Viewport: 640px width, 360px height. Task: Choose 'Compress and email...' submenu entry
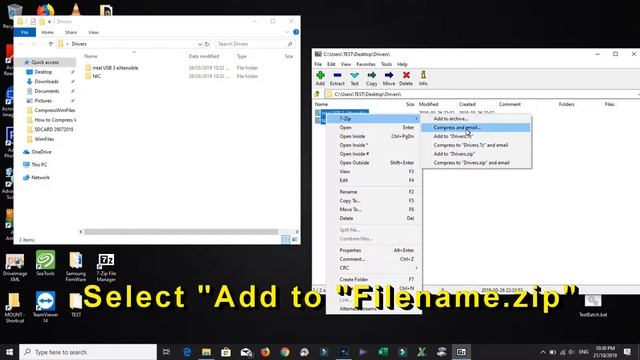pyautogui.click(x=476, y=128)
